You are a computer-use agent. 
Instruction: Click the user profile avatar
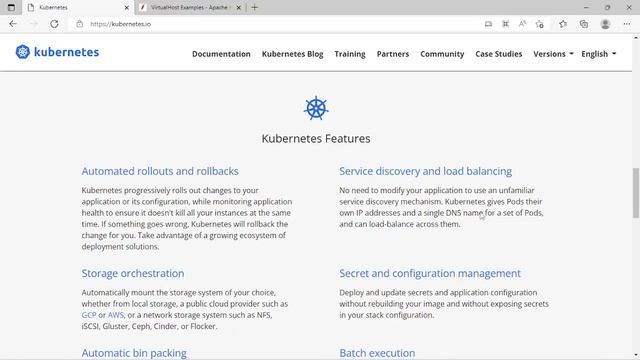[605, 24]
